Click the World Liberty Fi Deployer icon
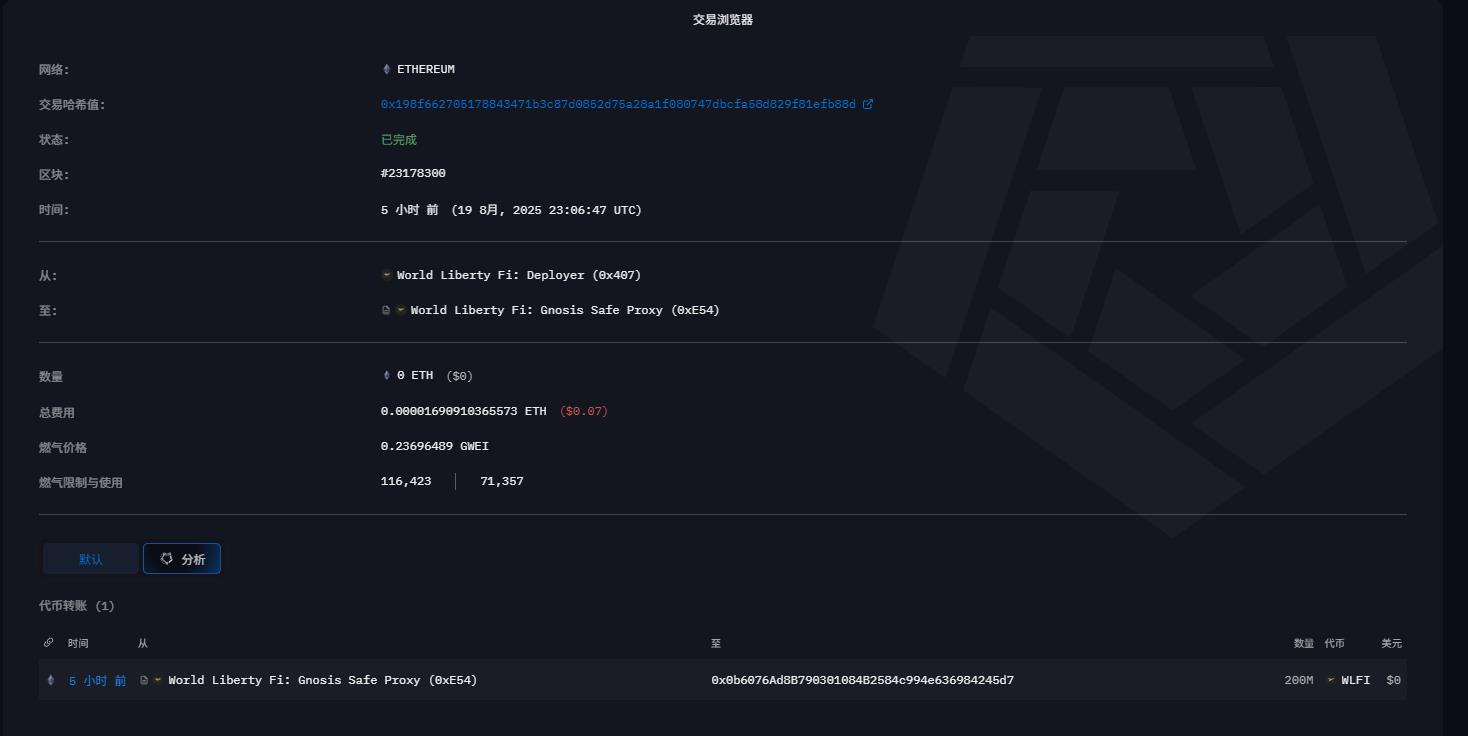The width and height of the screenshot is (1468, 736). click(x=387, y=275)
